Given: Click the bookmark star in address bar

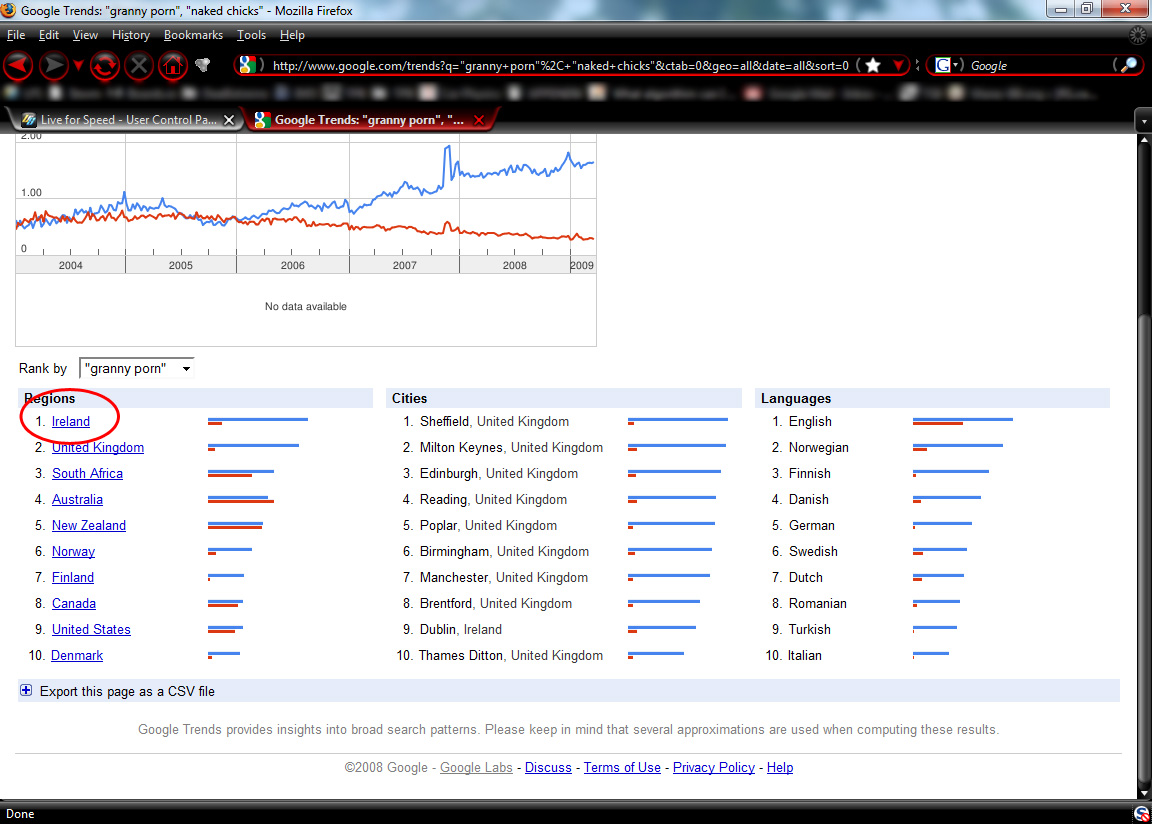Looking at the screenshot, I should pos(873,65).
